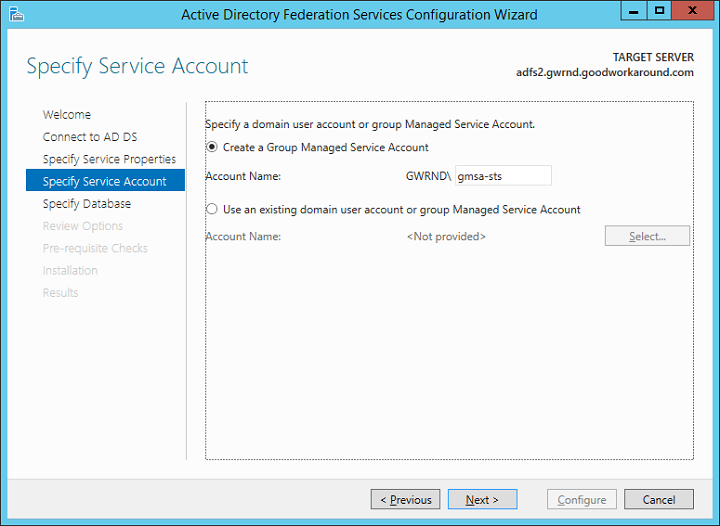
Task: Go to the Pre-requisite Checks step
Action: 95,248
